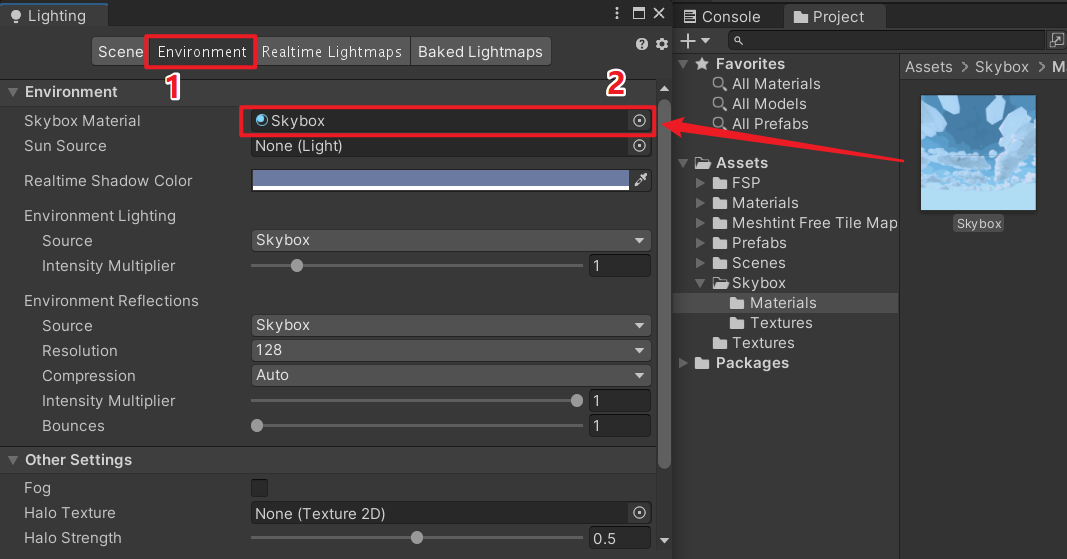The image size is (1067, 559).
Task: Open object picker for Skybox Material
Action: click(x=639, y=121)
